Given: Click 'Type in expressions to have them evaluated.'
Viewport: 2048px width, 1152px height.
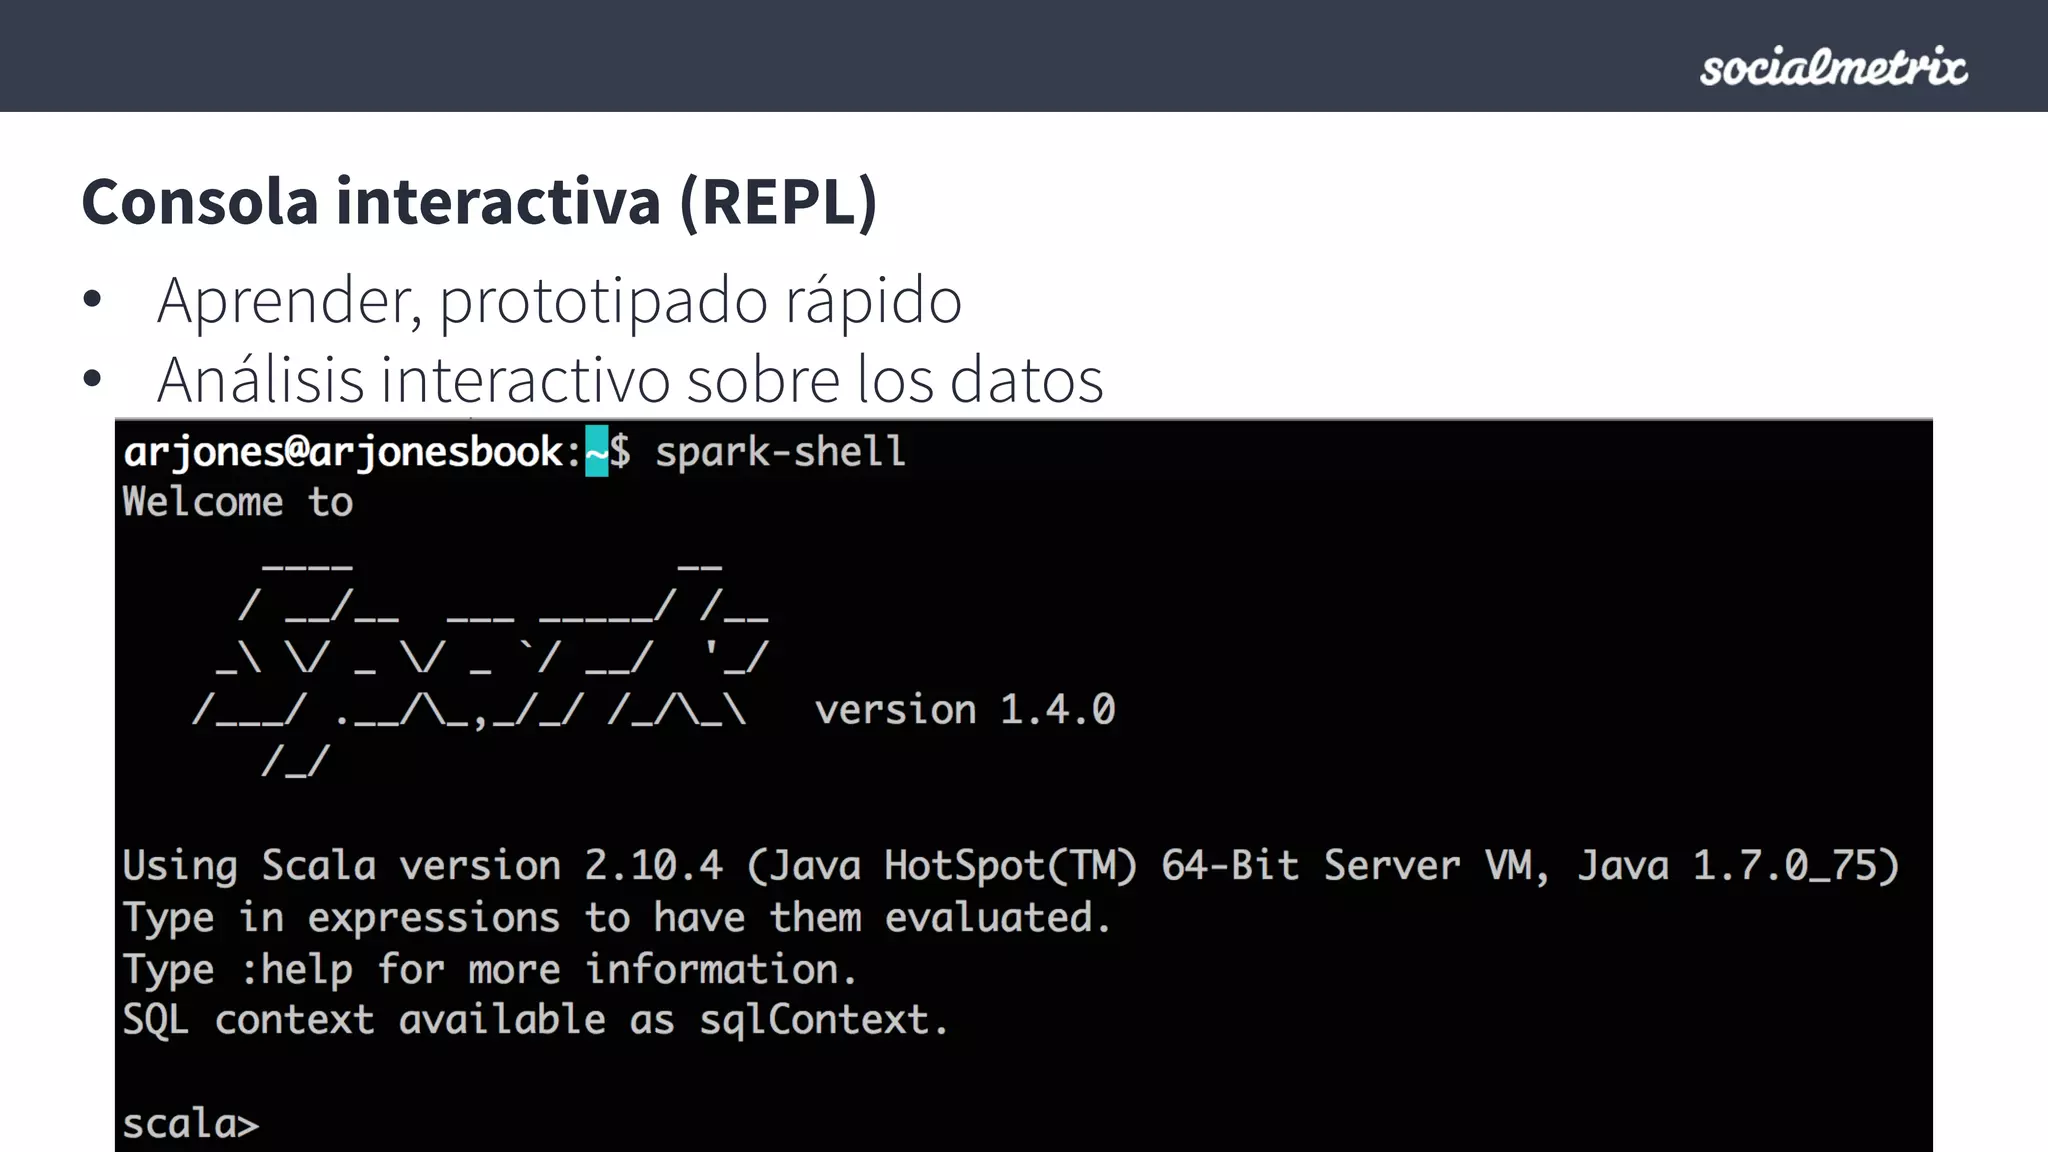Looking at the screenshot, I should point(617,918).
